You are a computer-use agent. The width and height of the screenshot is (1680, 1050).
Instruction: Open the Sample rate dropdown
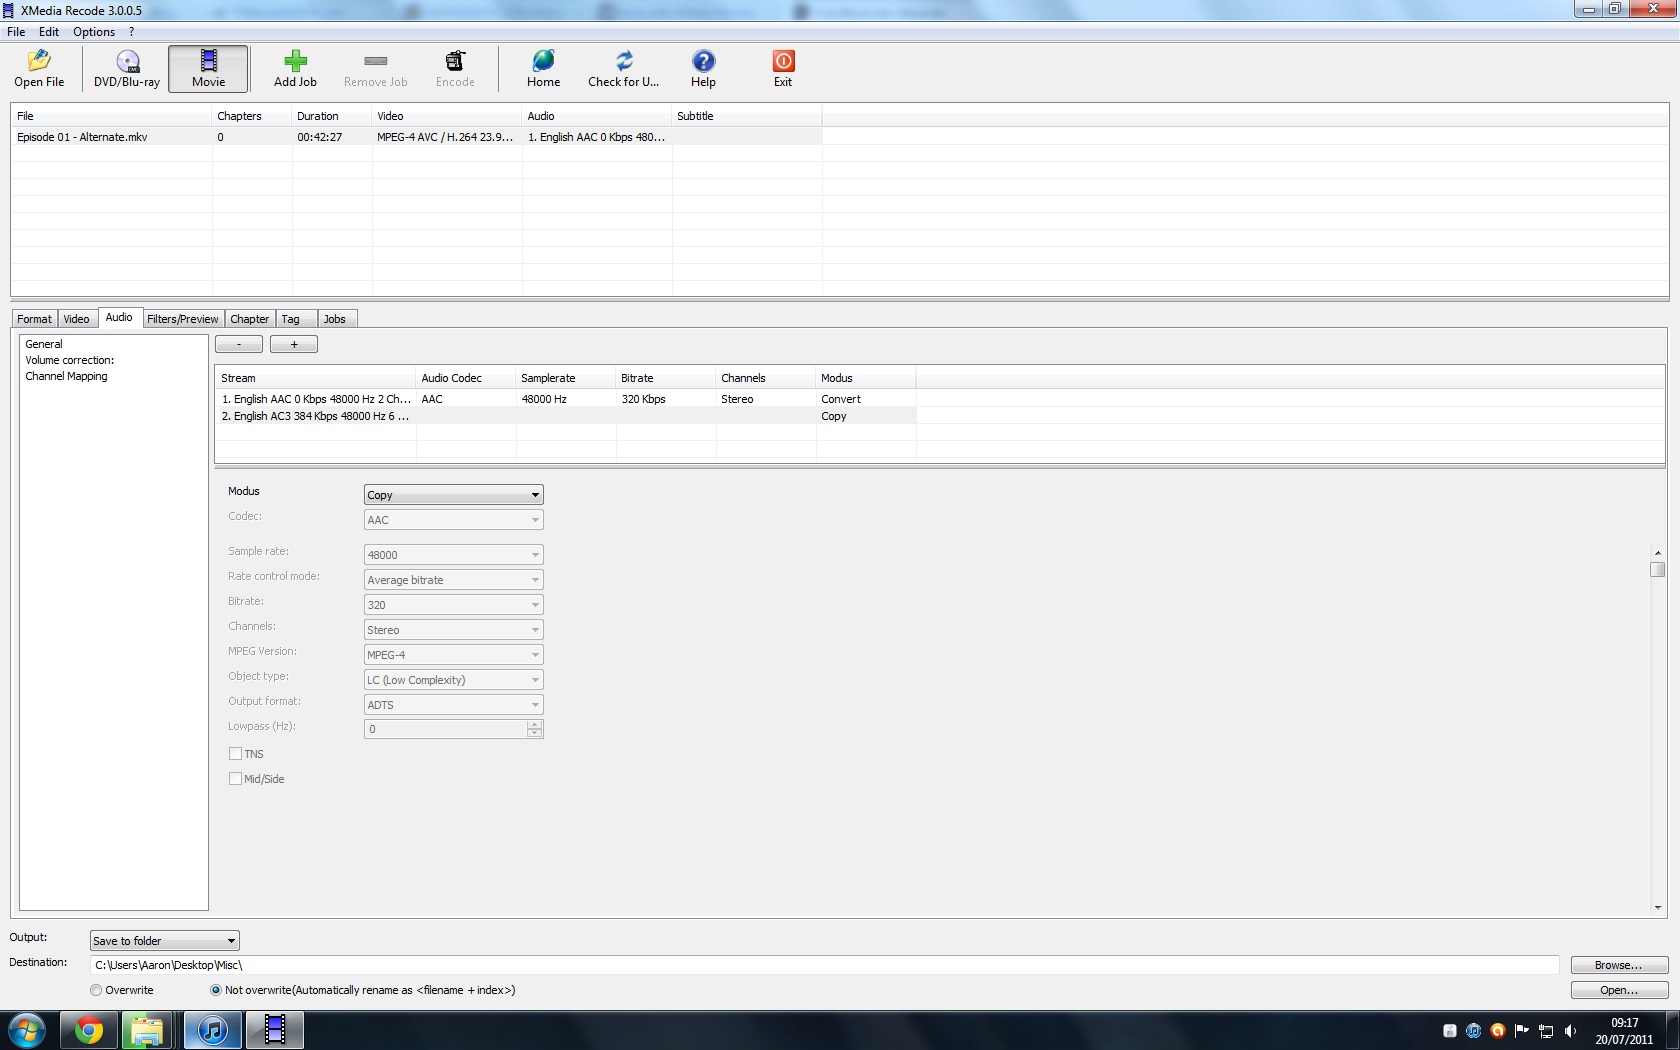point(453,555)
